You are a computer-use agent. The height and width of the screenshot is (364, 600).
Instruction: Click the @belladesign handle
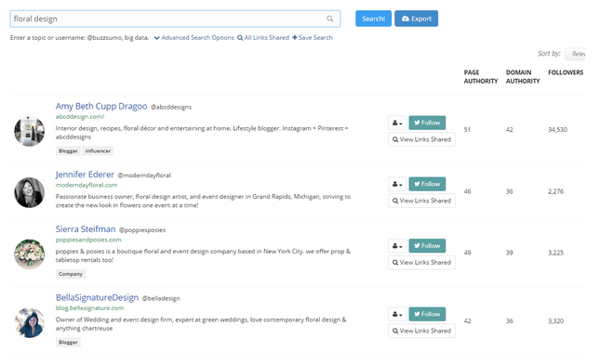point(161,299)
